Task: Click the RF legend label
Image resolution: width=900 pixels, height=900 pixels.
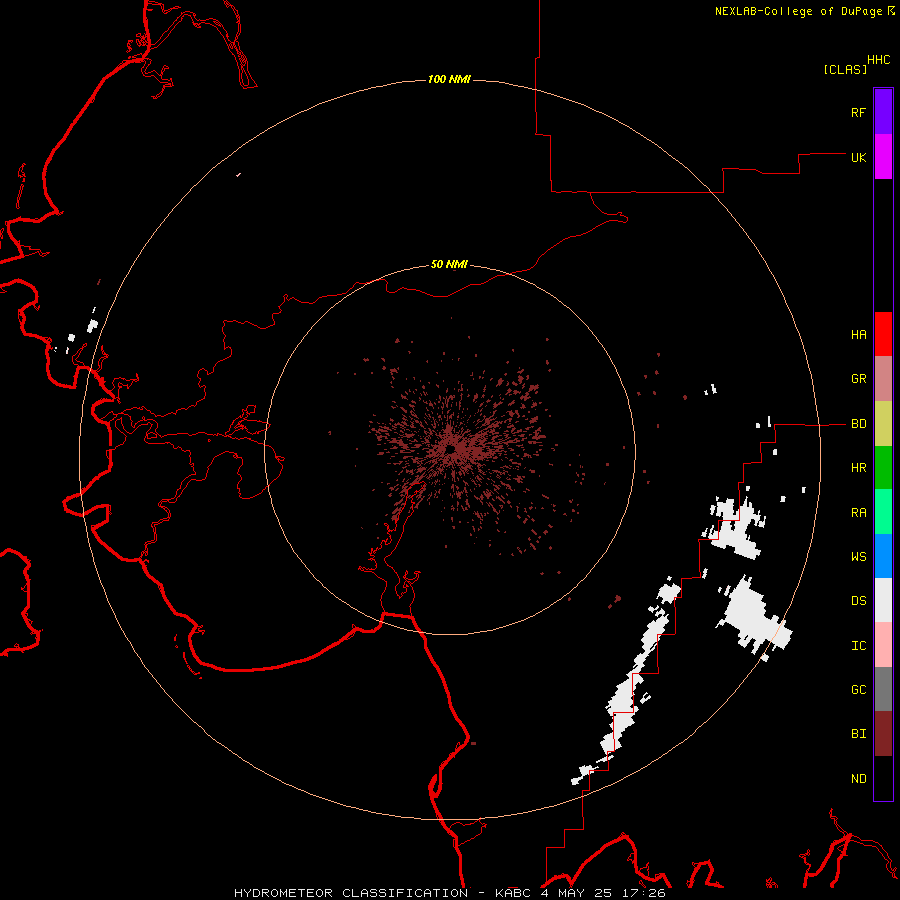Action: [x=858, y=112]
